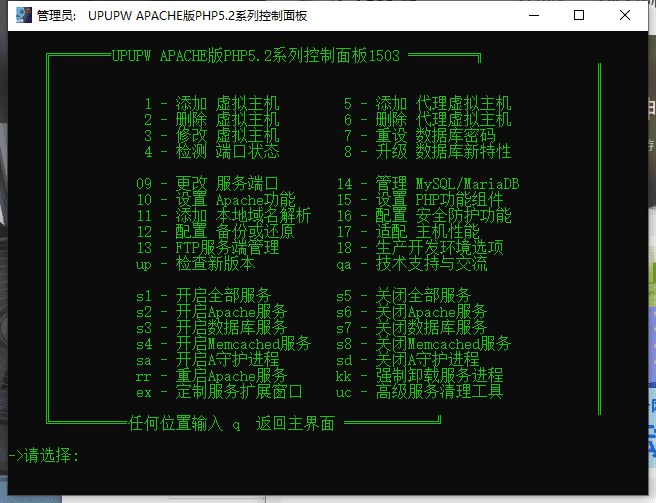Click the line 'qa - 技术支持与交流'
Viewport: 656px width, 503px height.
[412, 264]
